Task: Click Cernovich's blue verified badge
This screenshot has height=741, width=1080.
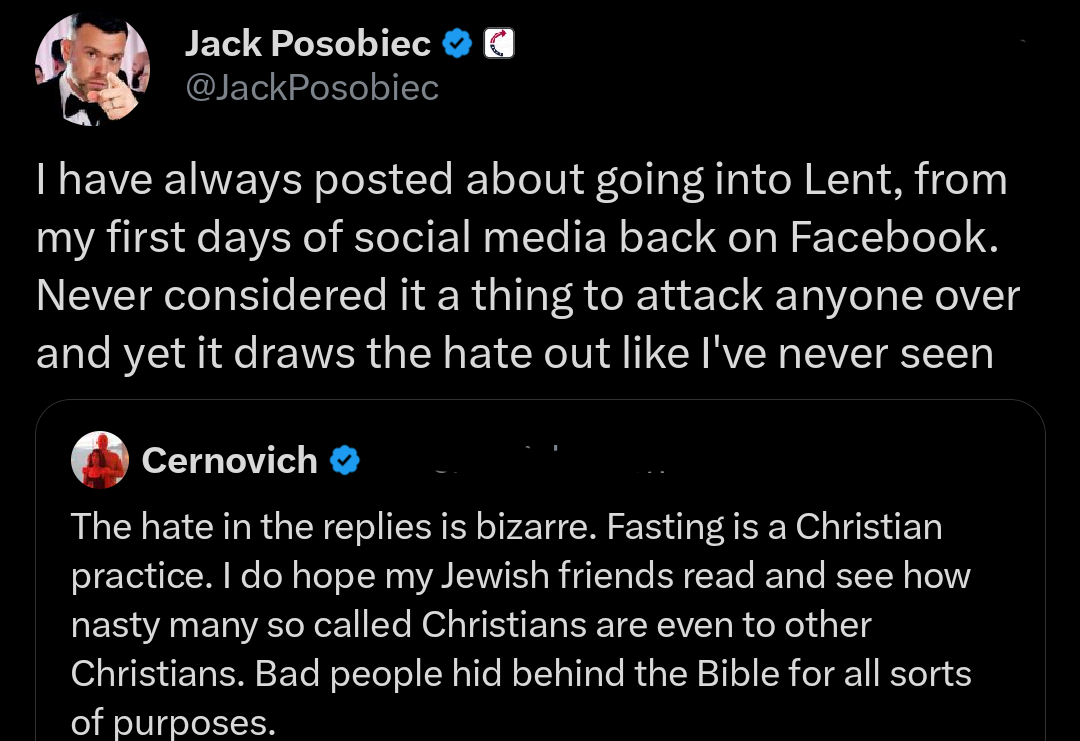Action: click(346, 460)
